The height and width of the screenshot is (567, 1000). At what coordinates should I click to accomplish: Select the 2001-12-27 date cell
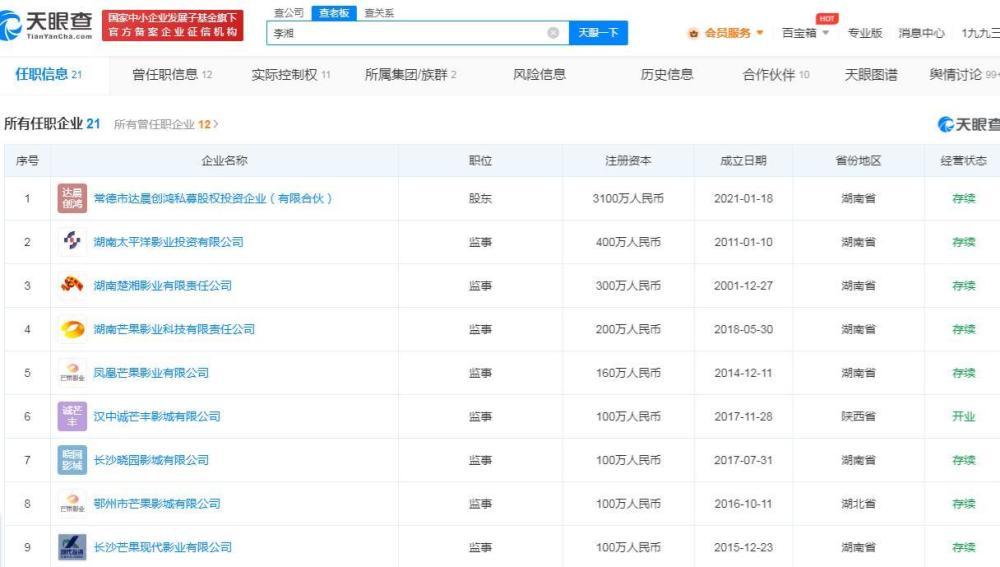(743, 285)
